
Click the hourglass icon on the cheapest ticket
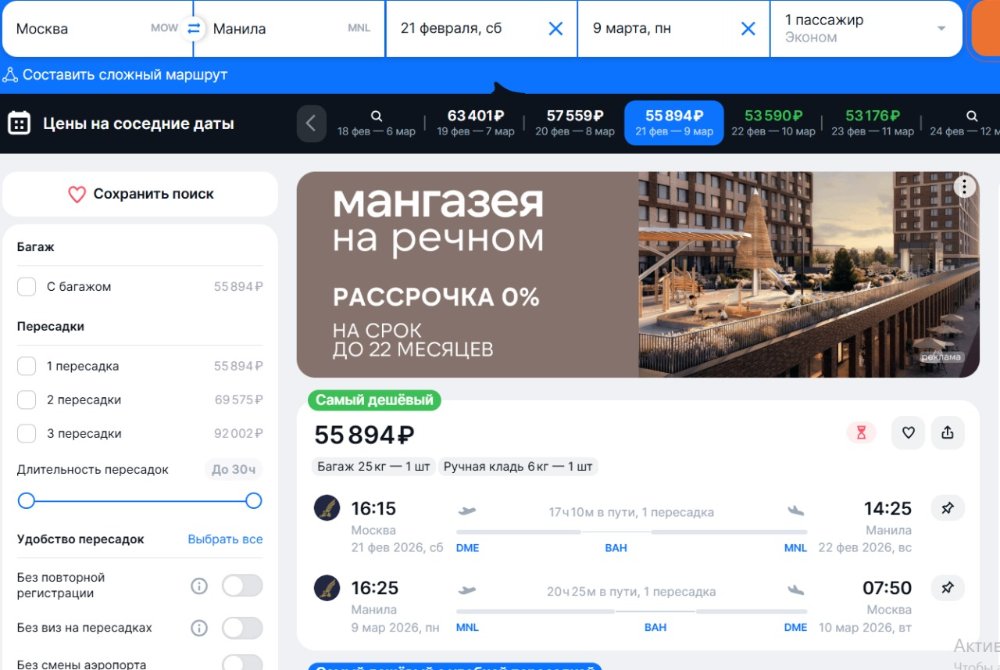(861, 433)
